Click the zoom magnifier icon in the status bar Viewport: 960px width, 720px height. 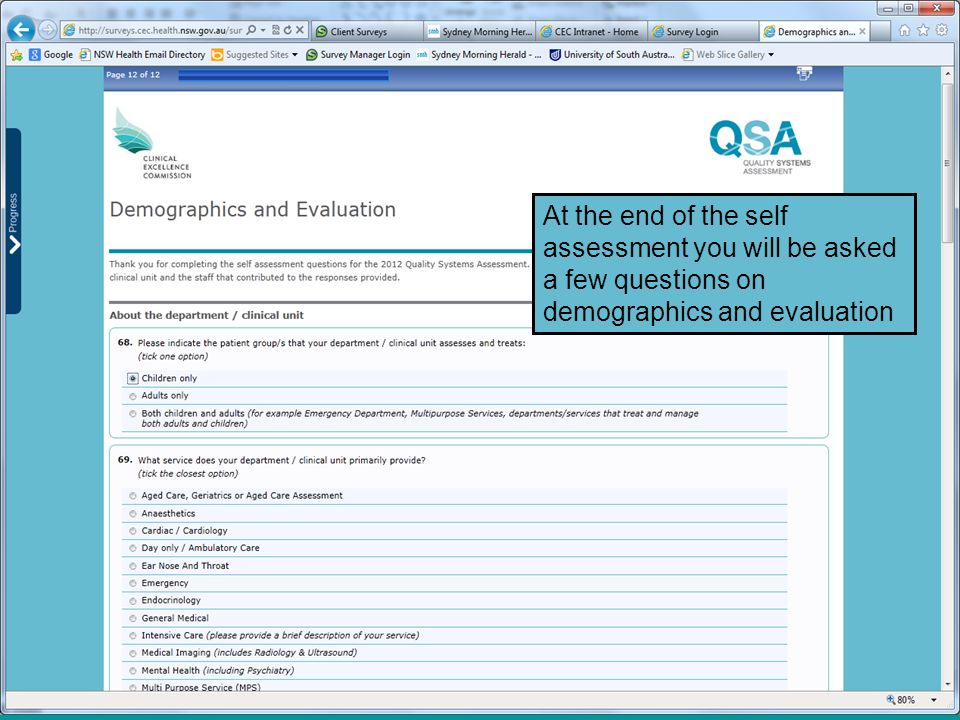coord(891,700)
